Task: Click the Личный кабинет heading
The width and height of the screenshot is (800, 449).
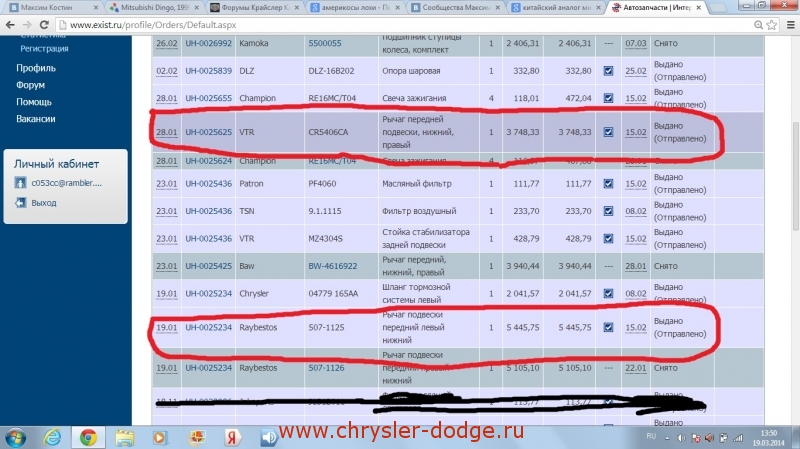Action: point(56,164)
